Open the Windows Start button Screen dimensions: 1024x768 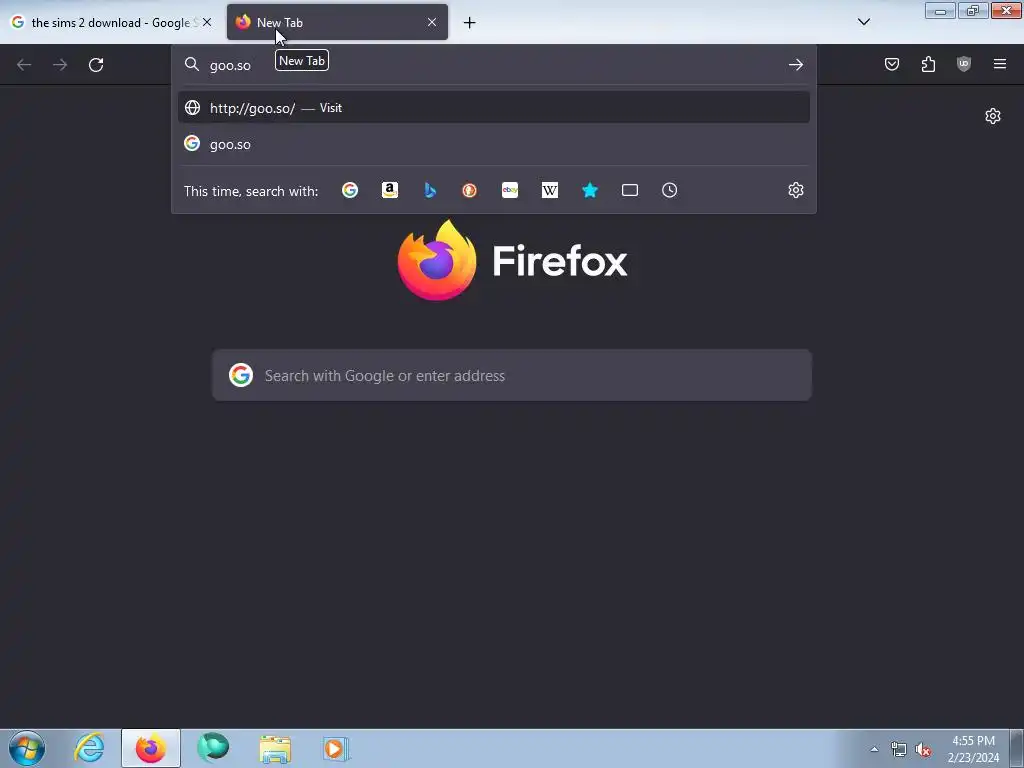pos(27,748)
